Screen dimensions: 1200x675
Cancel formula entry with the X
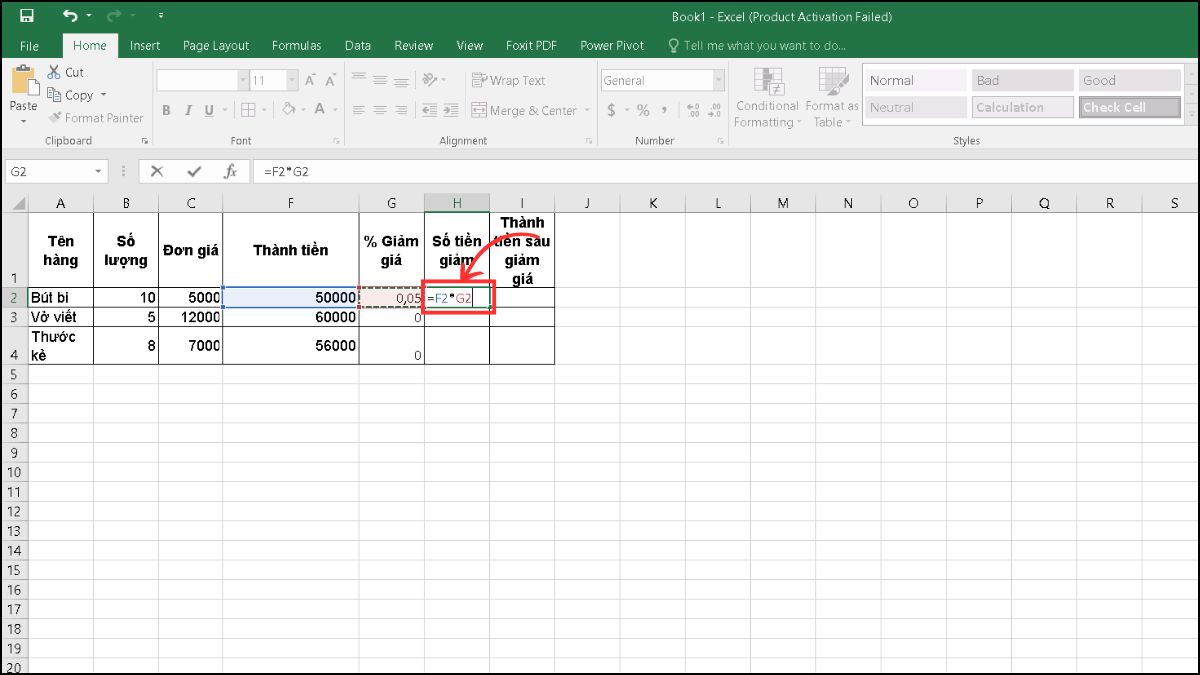pos(156,170)
